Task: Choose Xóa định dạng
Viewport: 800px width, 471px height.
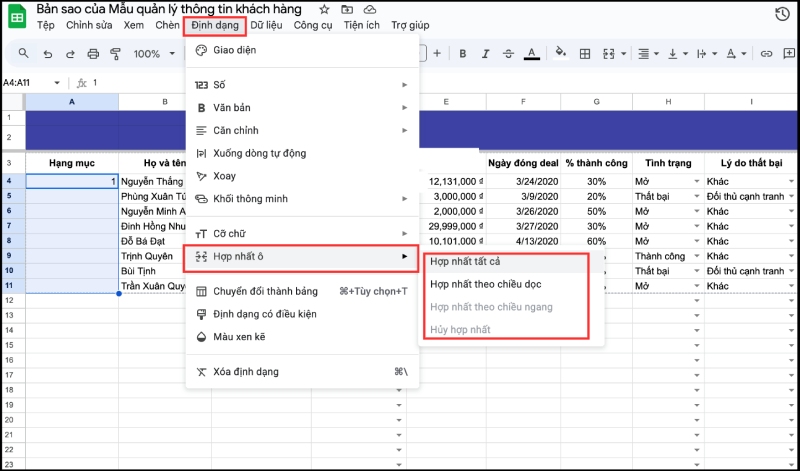Action: point(302,371)
